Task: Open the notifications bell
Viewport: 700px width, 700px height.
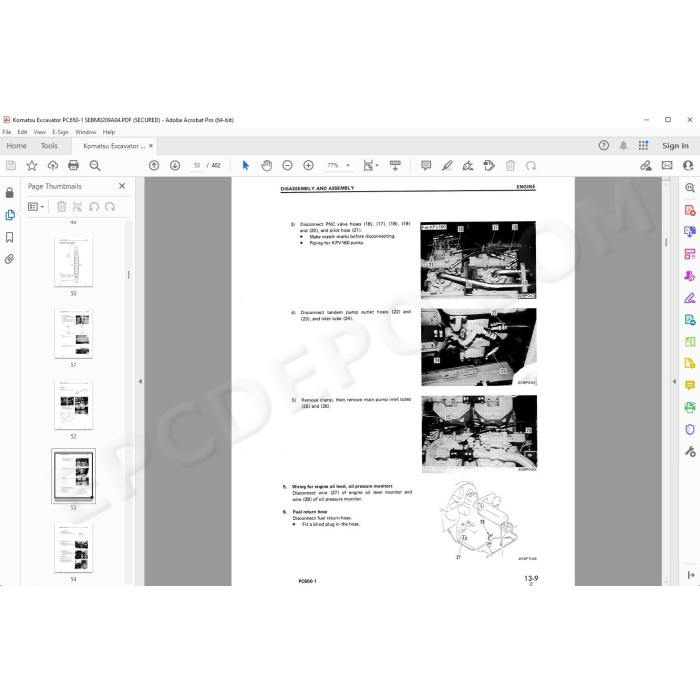Action: [623, 146]
